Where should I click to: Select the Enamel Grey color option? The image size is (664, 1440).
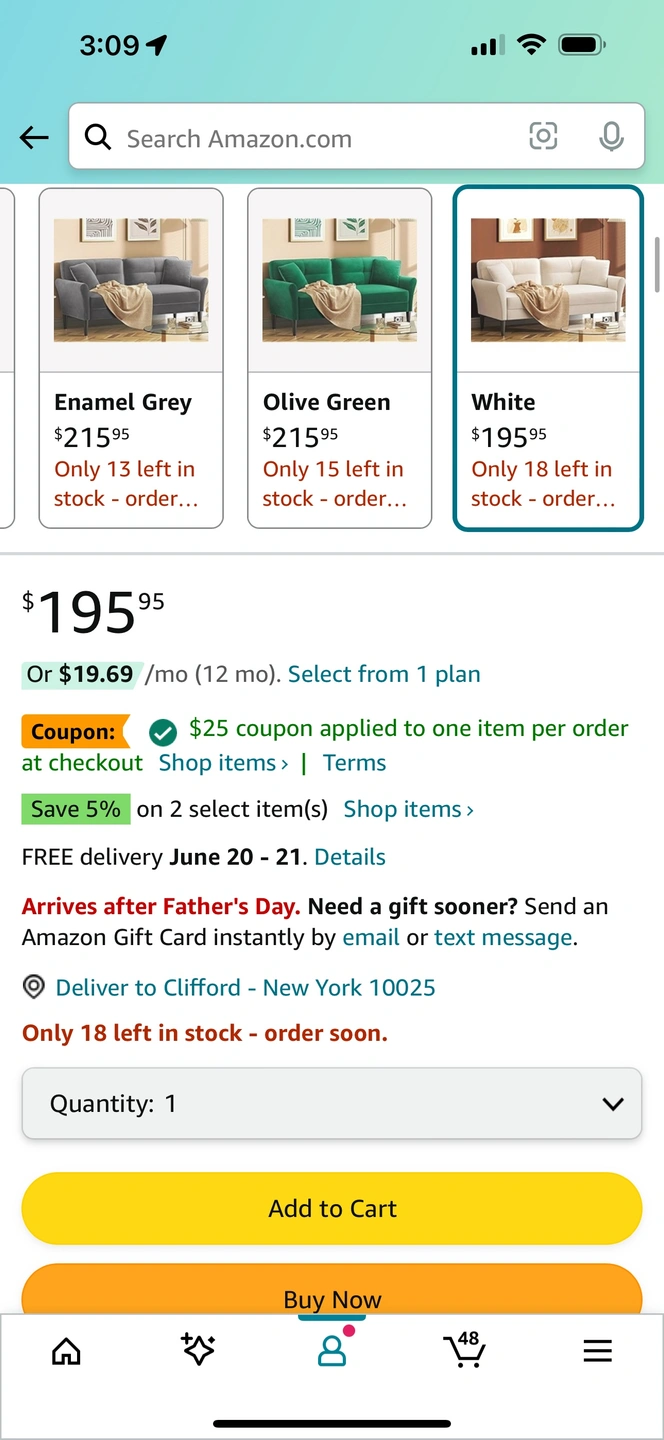coord(131,357)
